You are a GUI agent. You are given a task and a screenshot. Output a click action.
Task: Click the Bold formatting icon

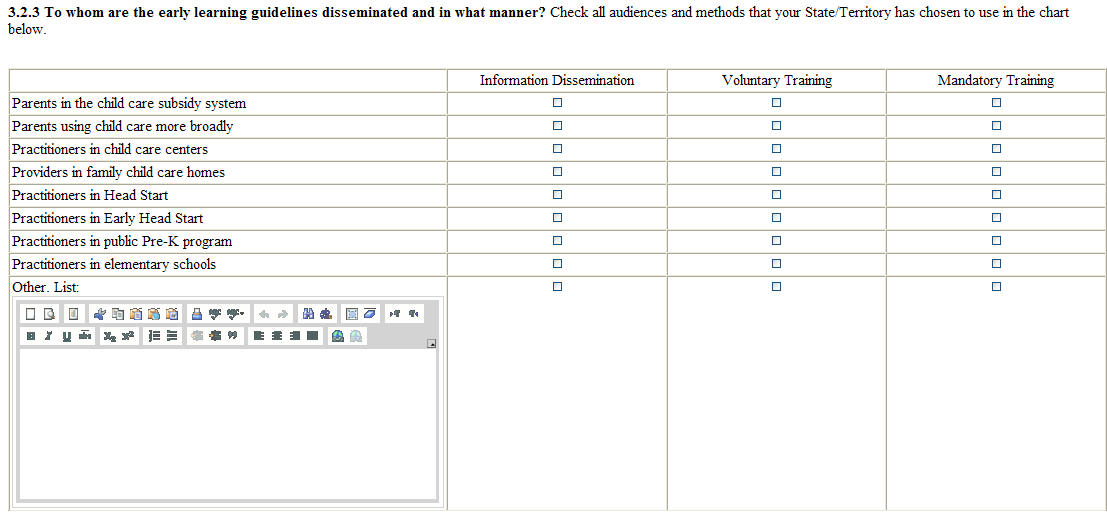(x=31, y=336)
